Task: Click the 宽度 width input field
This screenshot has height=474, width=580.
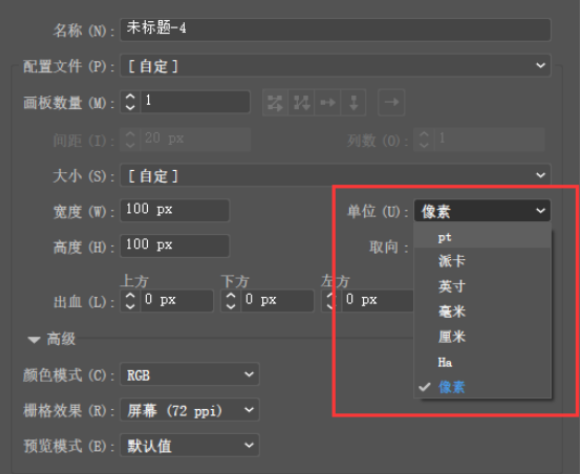Action: coord(175,210)
